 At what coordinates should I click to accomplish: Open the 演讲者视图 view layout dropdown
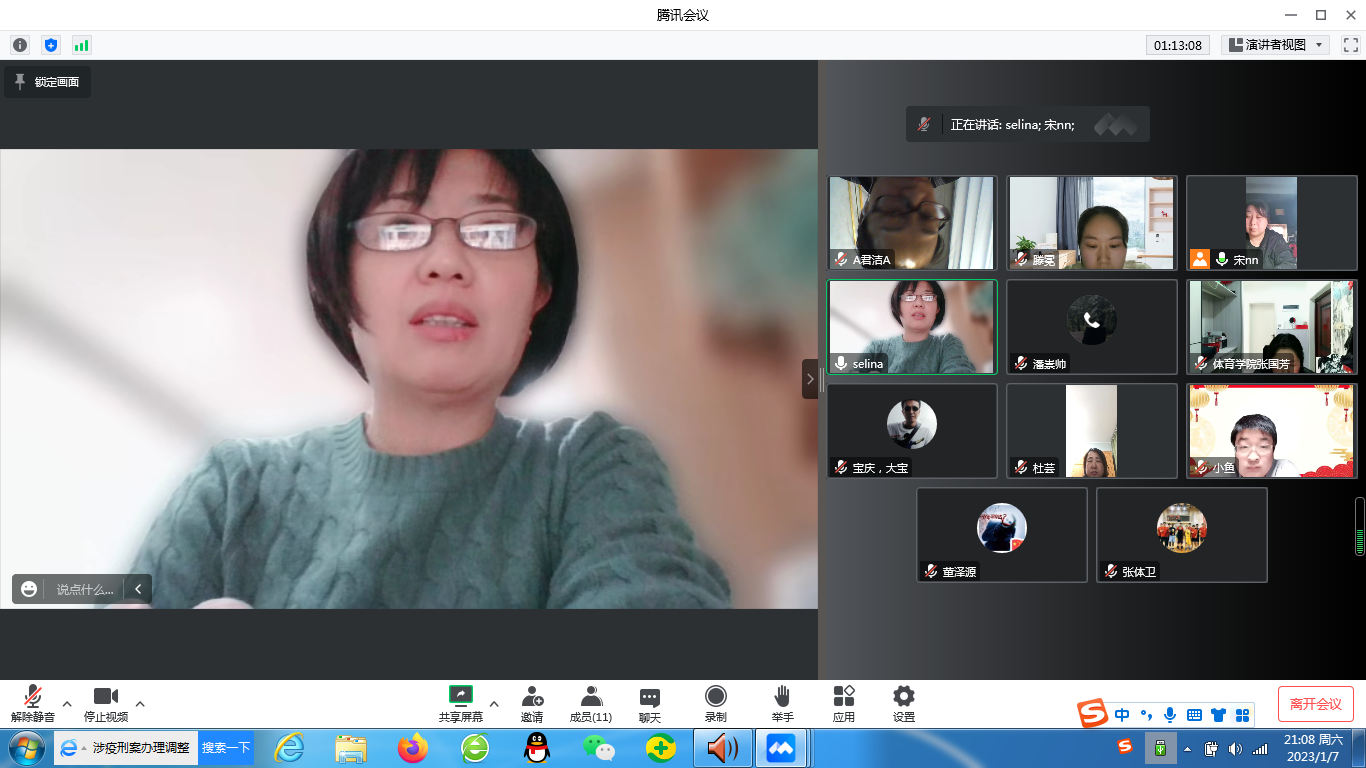click(x=1275, y=45)
